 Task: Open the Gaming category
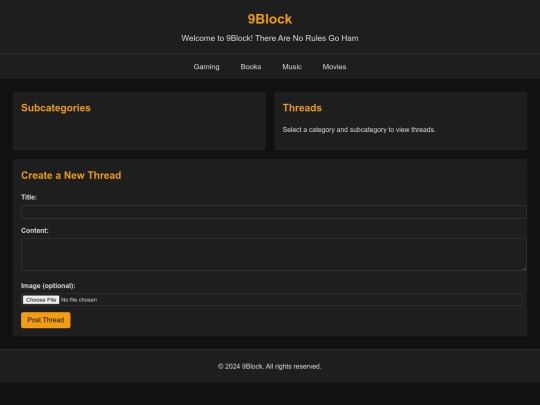click(x=206, y=67)
